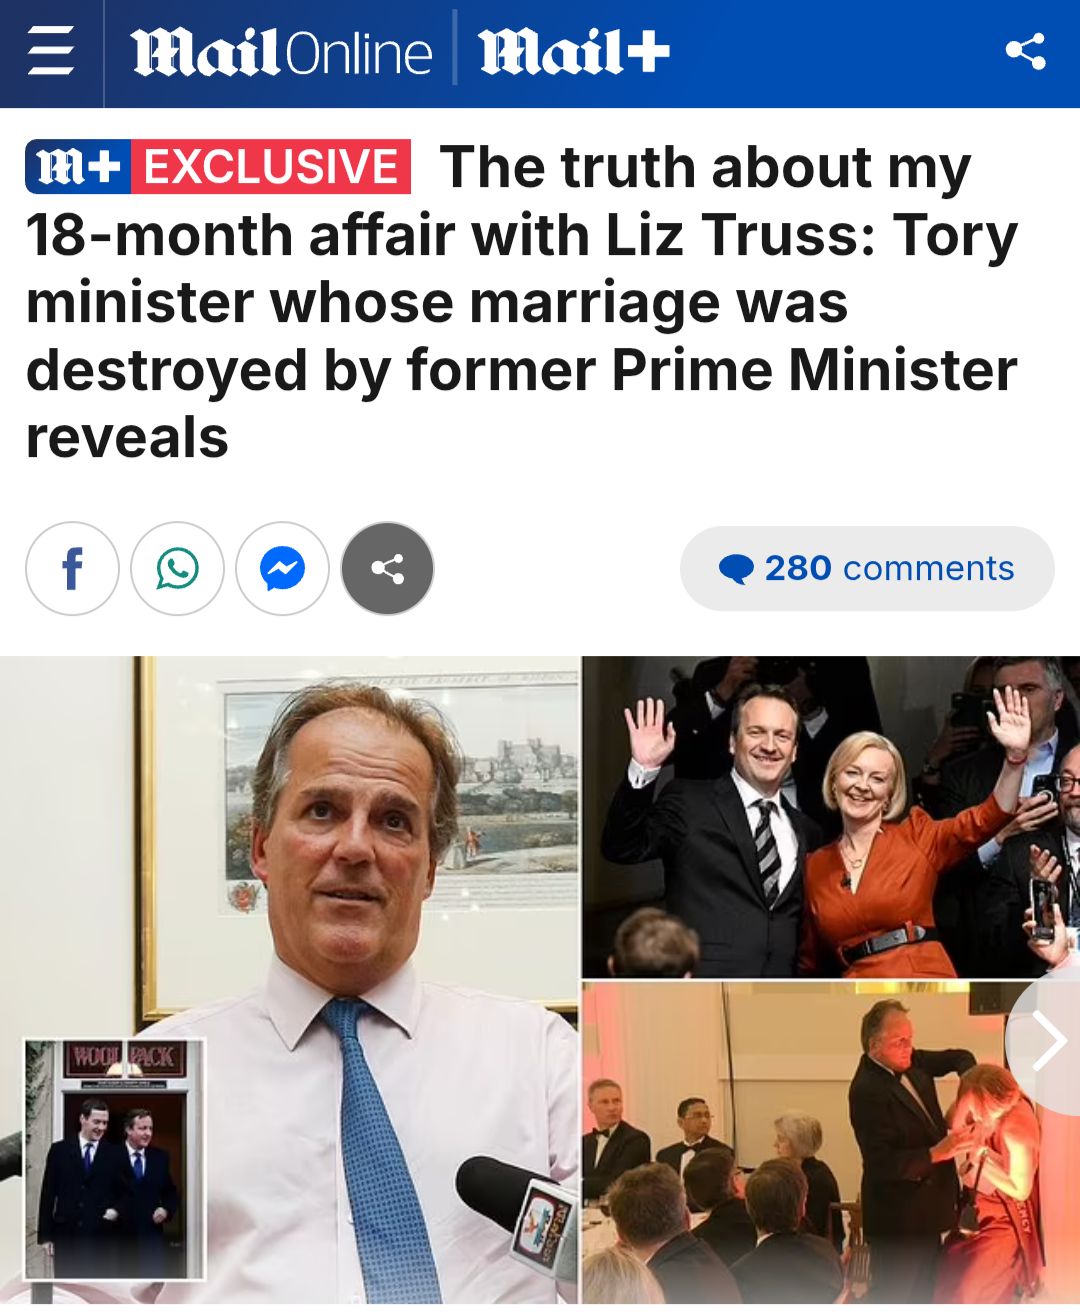View inset photo of two men at doorway
The width and height of the screenshot is (1080, 1315).
[115, 1160]
